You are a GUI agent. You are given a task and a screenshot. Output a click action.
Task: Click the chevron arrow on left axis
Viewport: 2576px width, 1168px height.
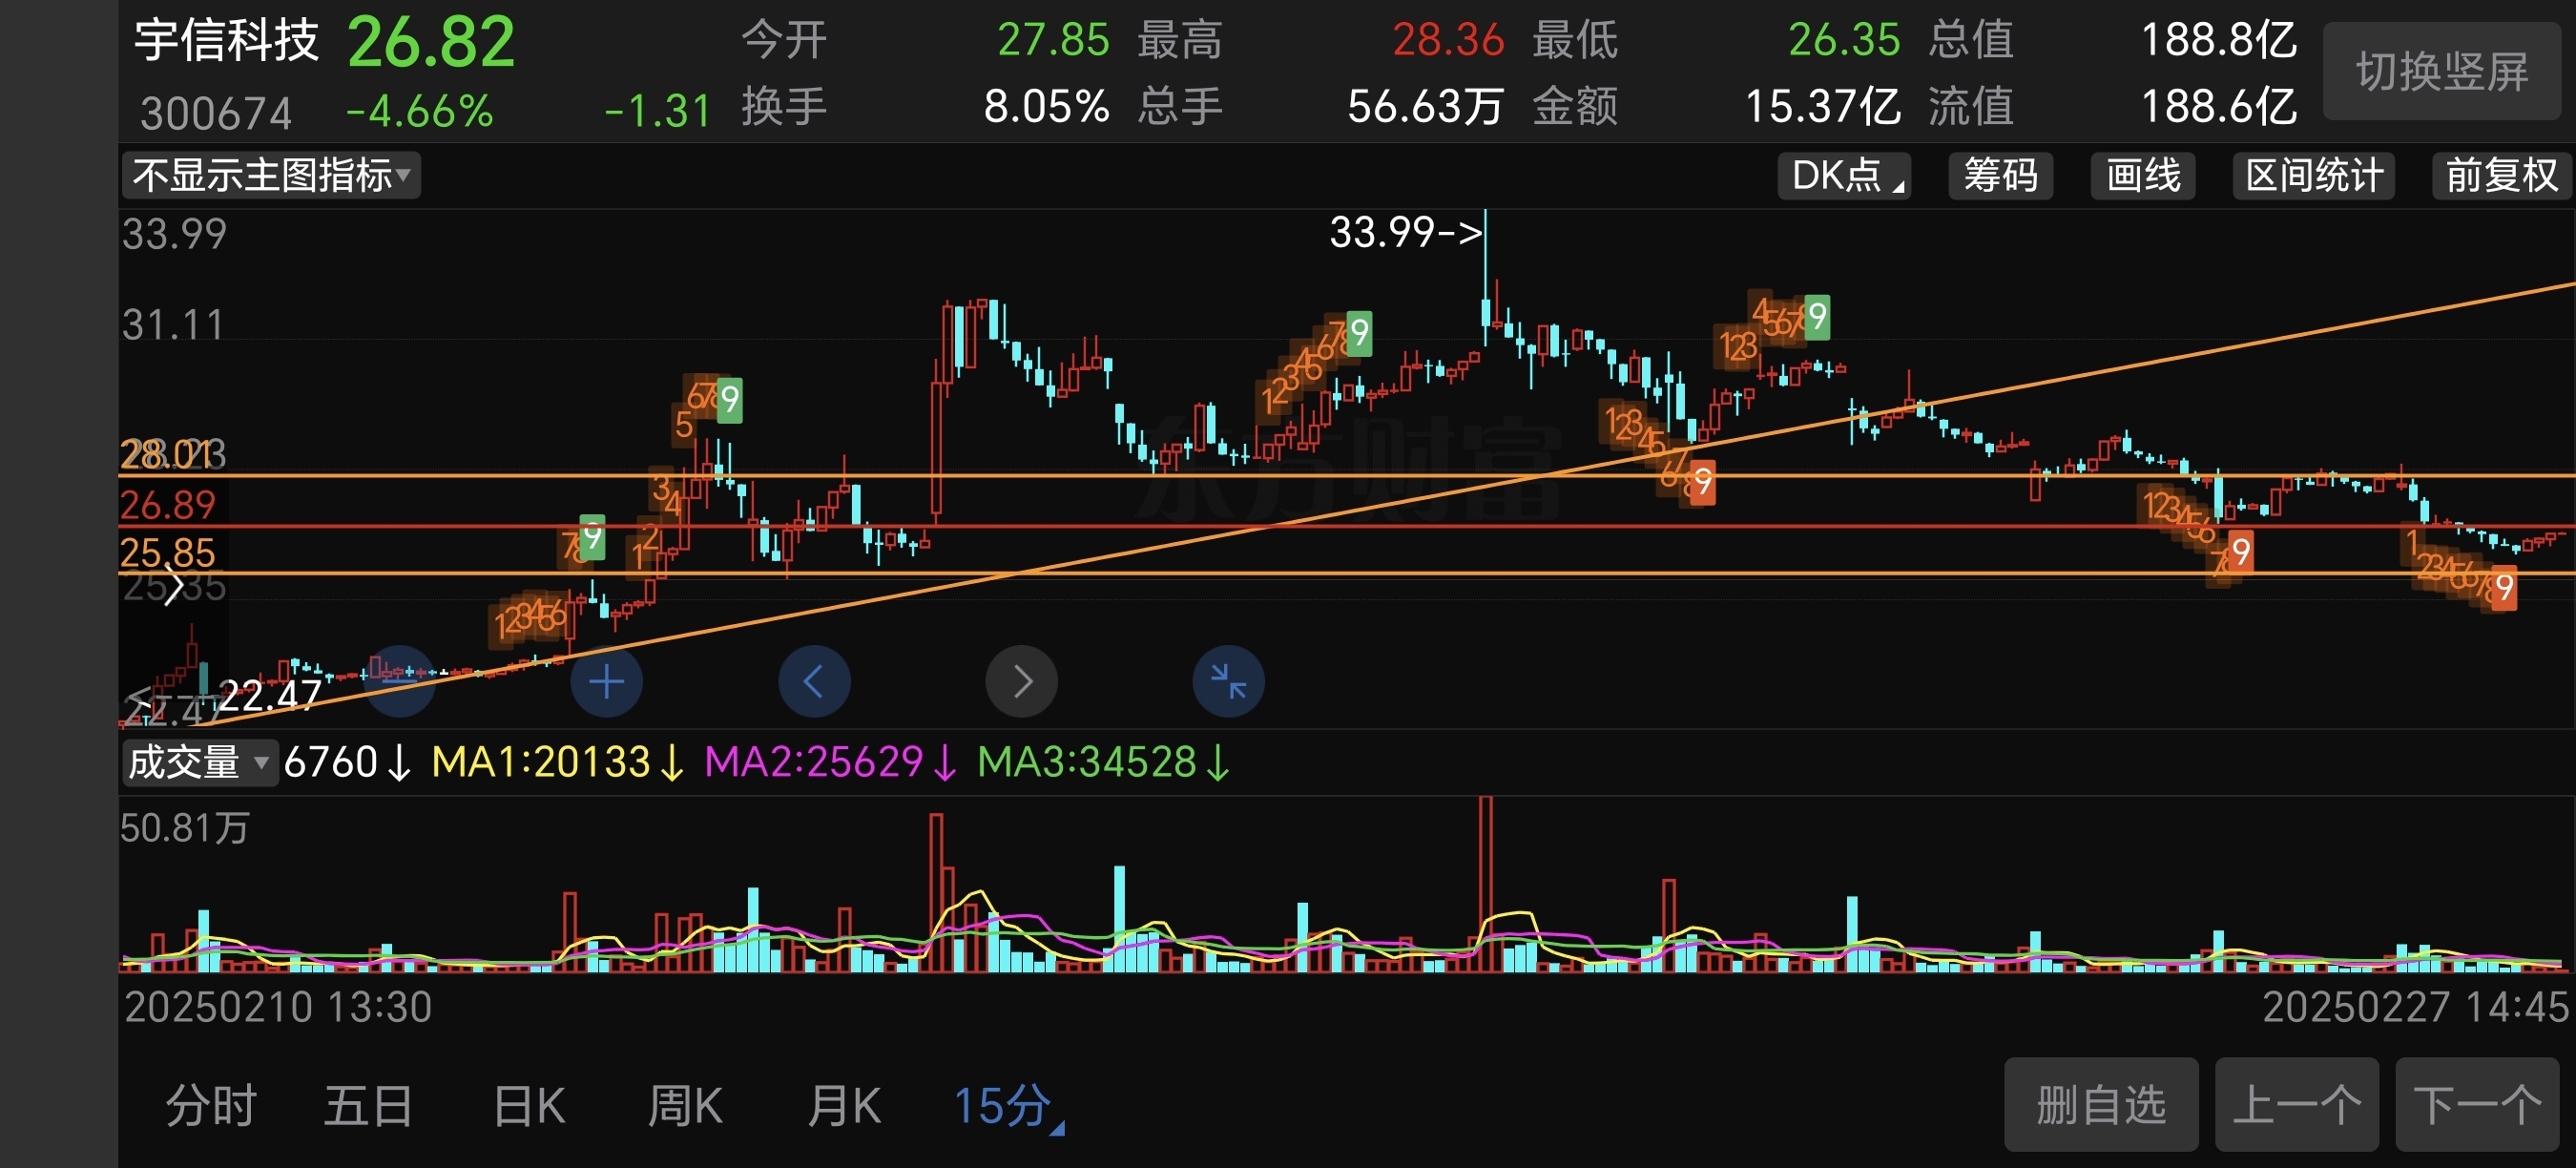173,586
